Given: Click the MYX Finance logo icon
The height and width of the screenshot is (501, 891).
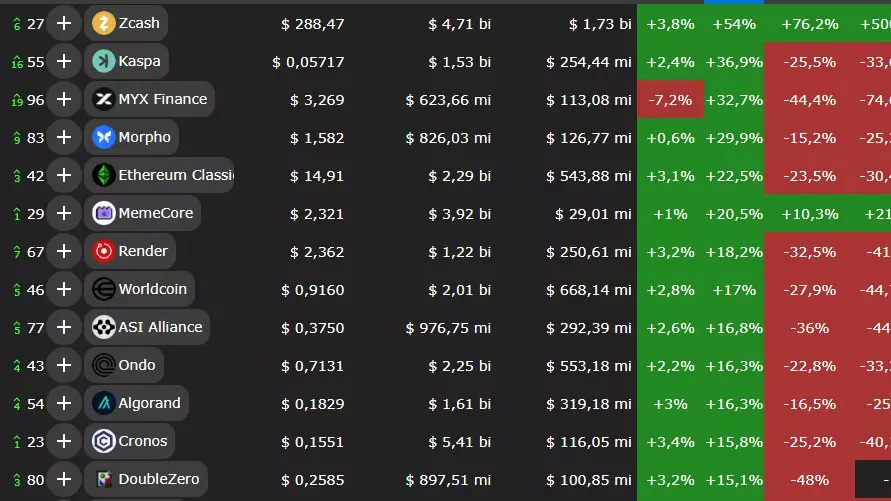Looking at the screenshot, I should pos(103,99).
